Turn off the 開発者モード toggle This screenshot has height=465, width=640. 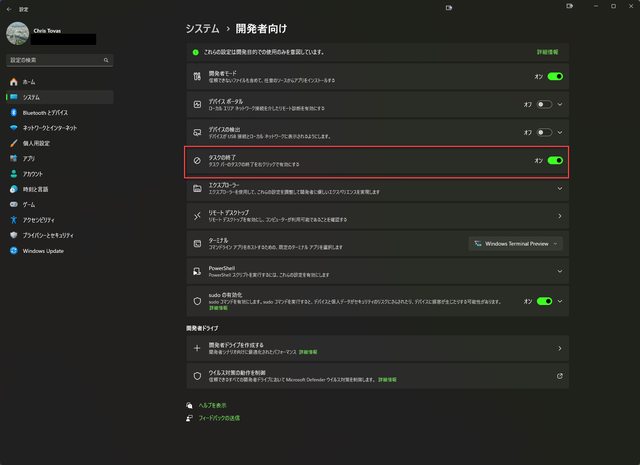point(555,76)
